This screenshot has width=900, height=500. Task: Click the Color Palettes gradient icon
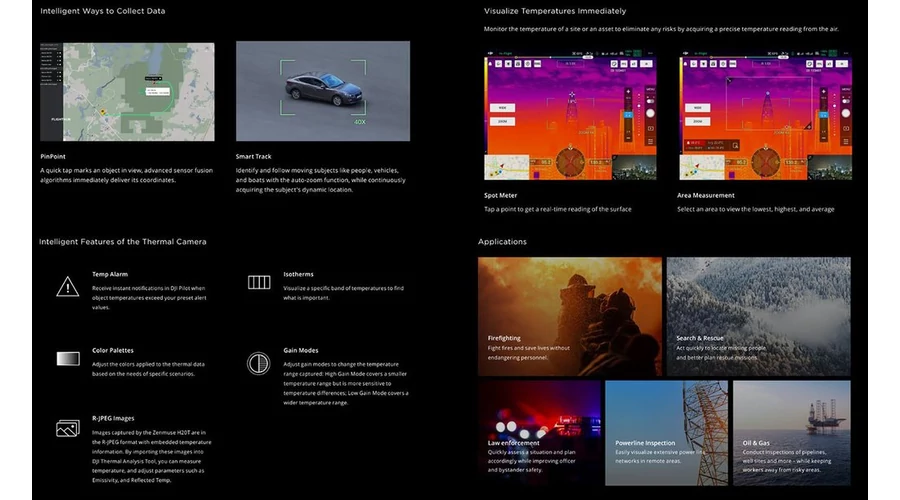pos(67,358)
